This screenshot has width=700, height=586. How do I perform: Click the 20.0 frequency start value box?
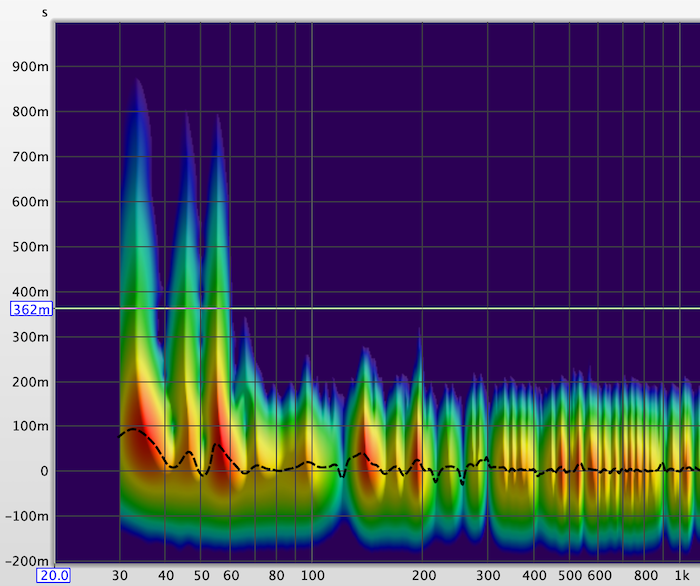click(x=54, y=575)
